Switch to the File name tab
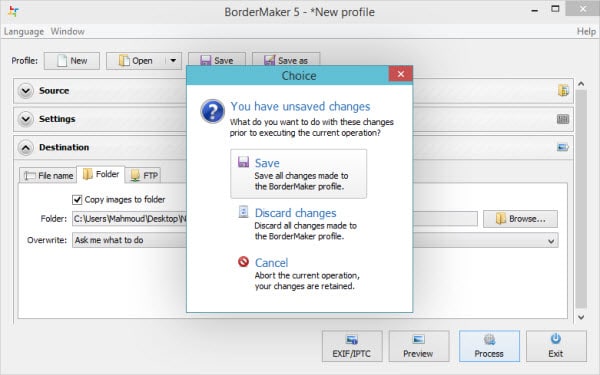 (x=48, y=176)
